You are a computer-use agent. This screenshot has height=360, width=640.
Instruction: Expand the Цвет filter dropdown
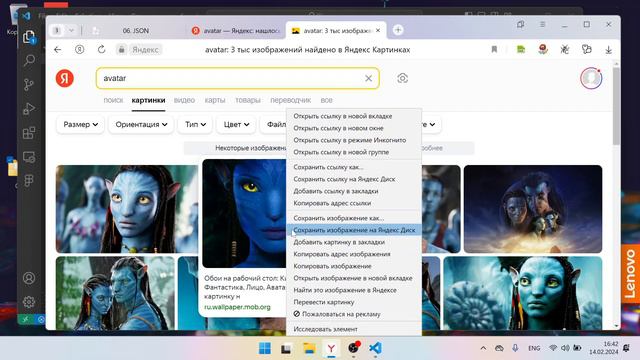(236, 124)
